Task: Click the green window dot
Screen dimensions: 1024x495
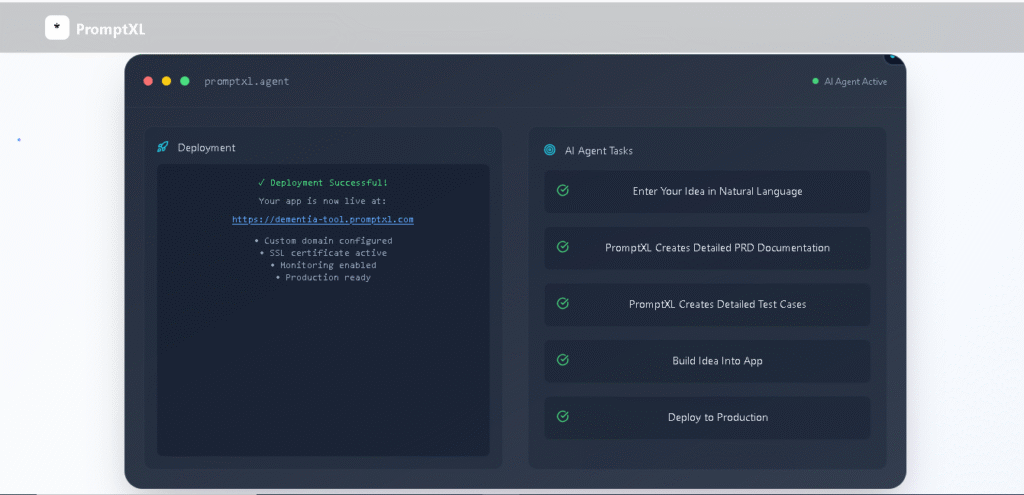Action: 185,81
